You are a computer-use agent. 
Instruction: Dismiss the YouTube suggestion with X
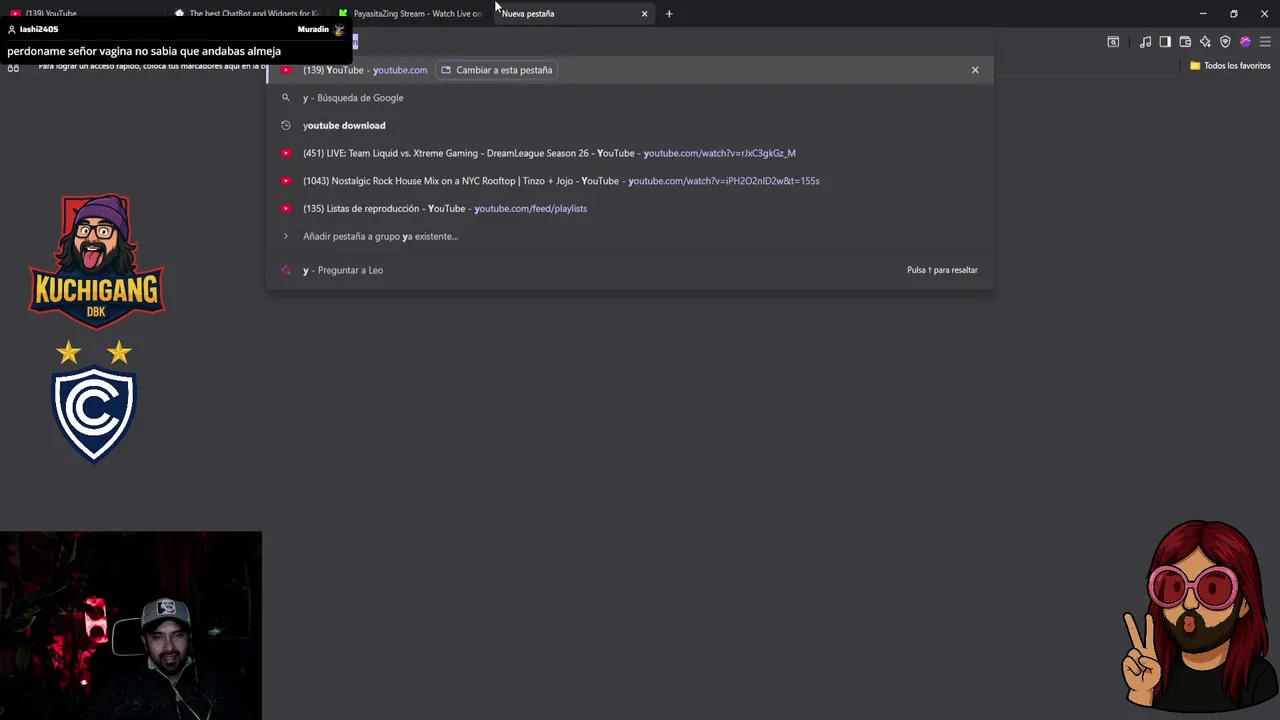click(975, 70)
